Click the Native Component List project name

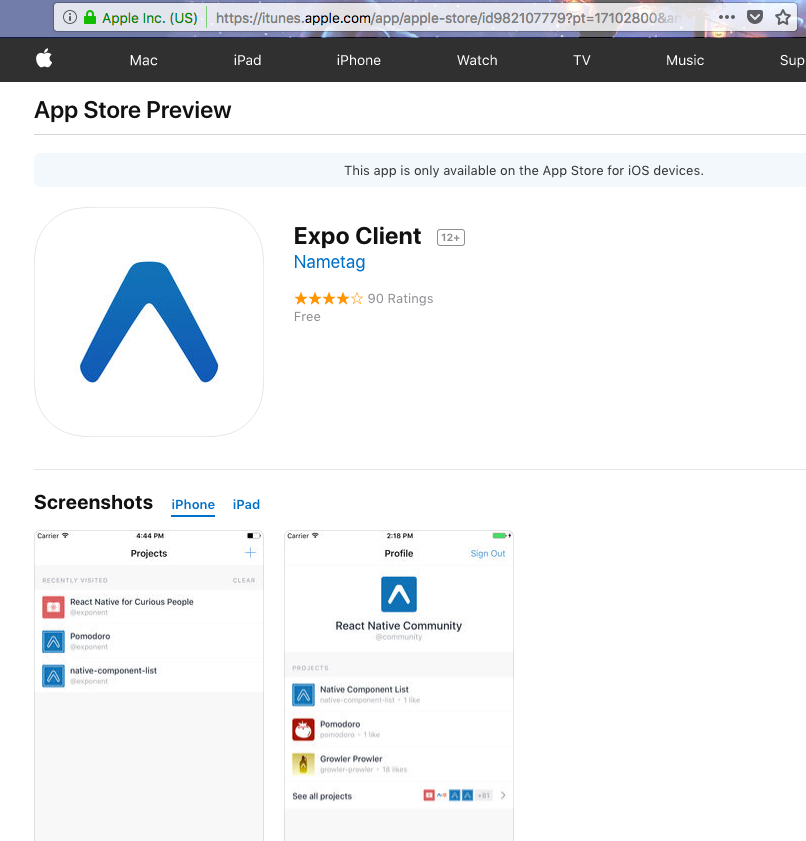tap(364, 689)
